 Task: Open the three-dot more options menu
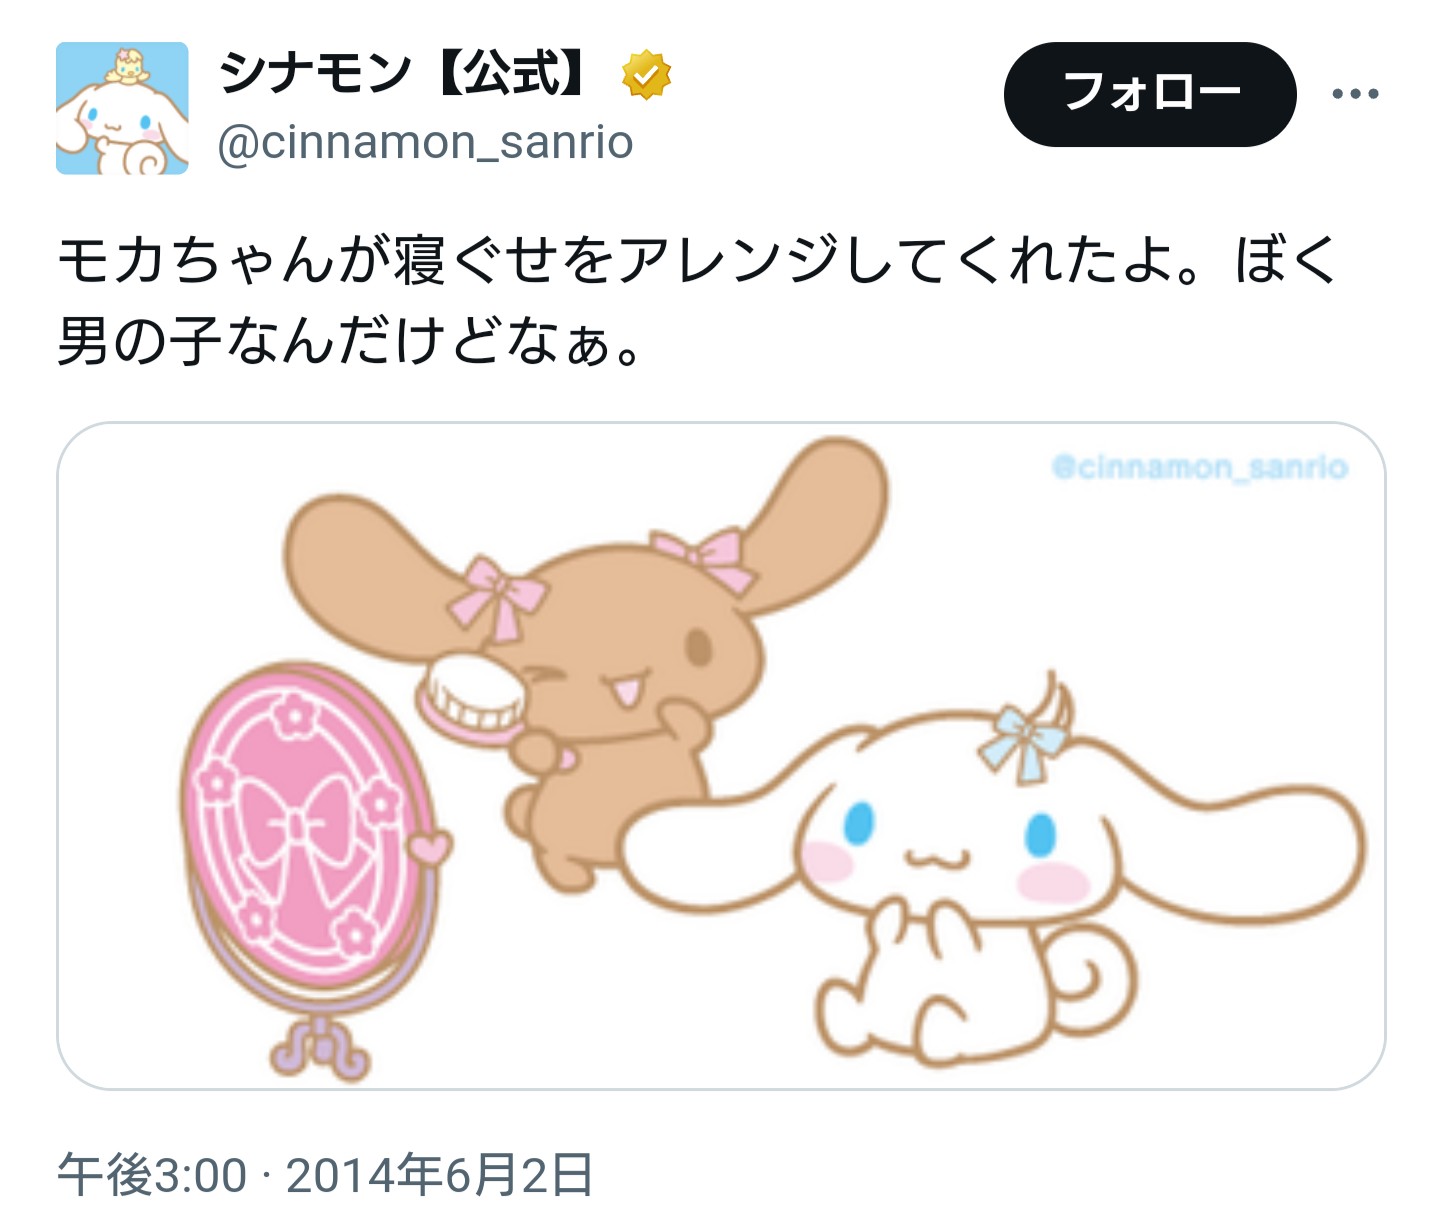pyautogui.click(x=1355, y=94)
